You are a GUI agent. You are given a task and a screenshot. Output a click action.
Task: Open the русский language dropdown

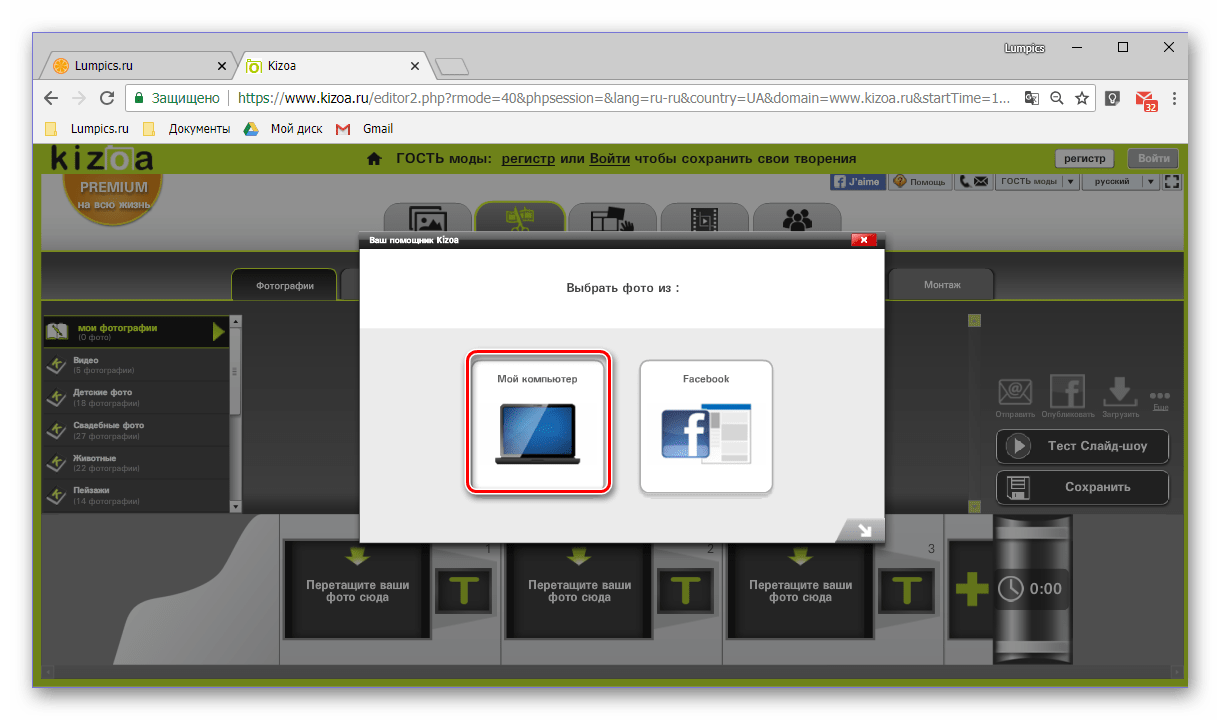pyautogui.click(x=1121, y=182)
